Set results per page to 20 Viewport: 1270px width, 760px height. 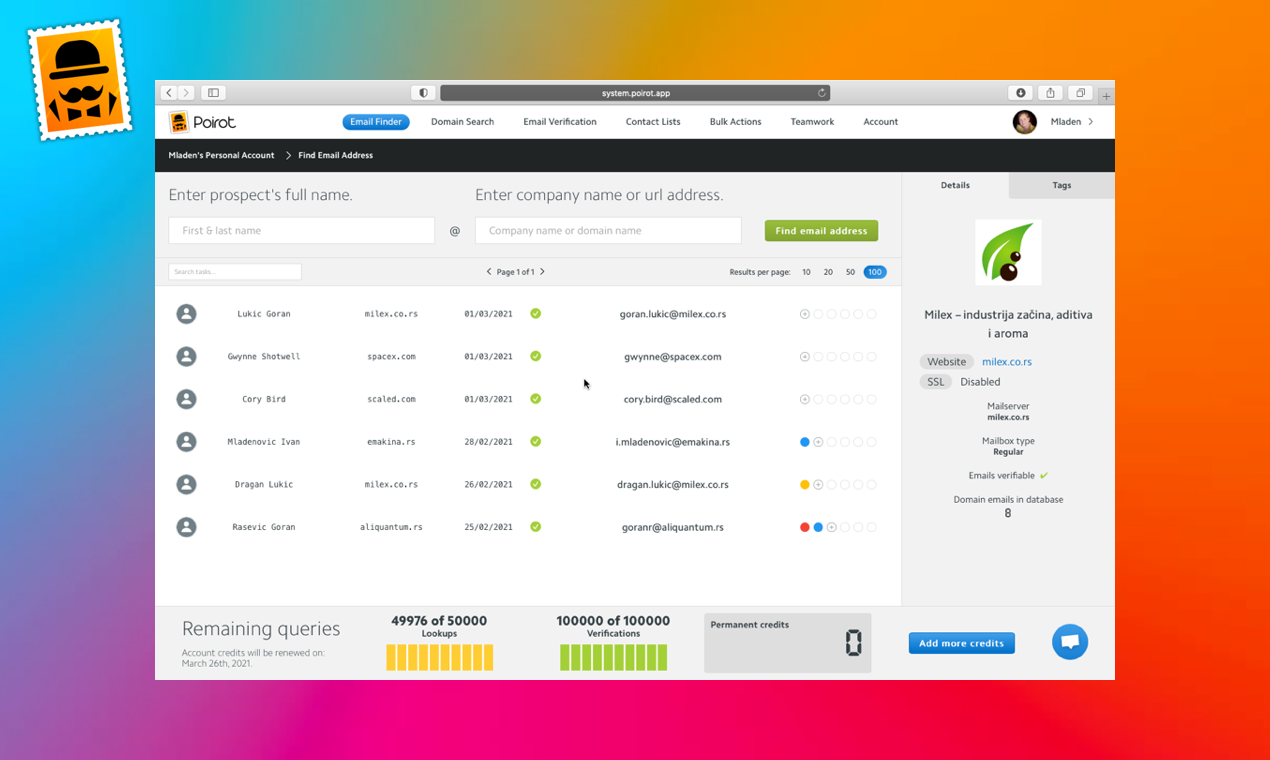828,272
